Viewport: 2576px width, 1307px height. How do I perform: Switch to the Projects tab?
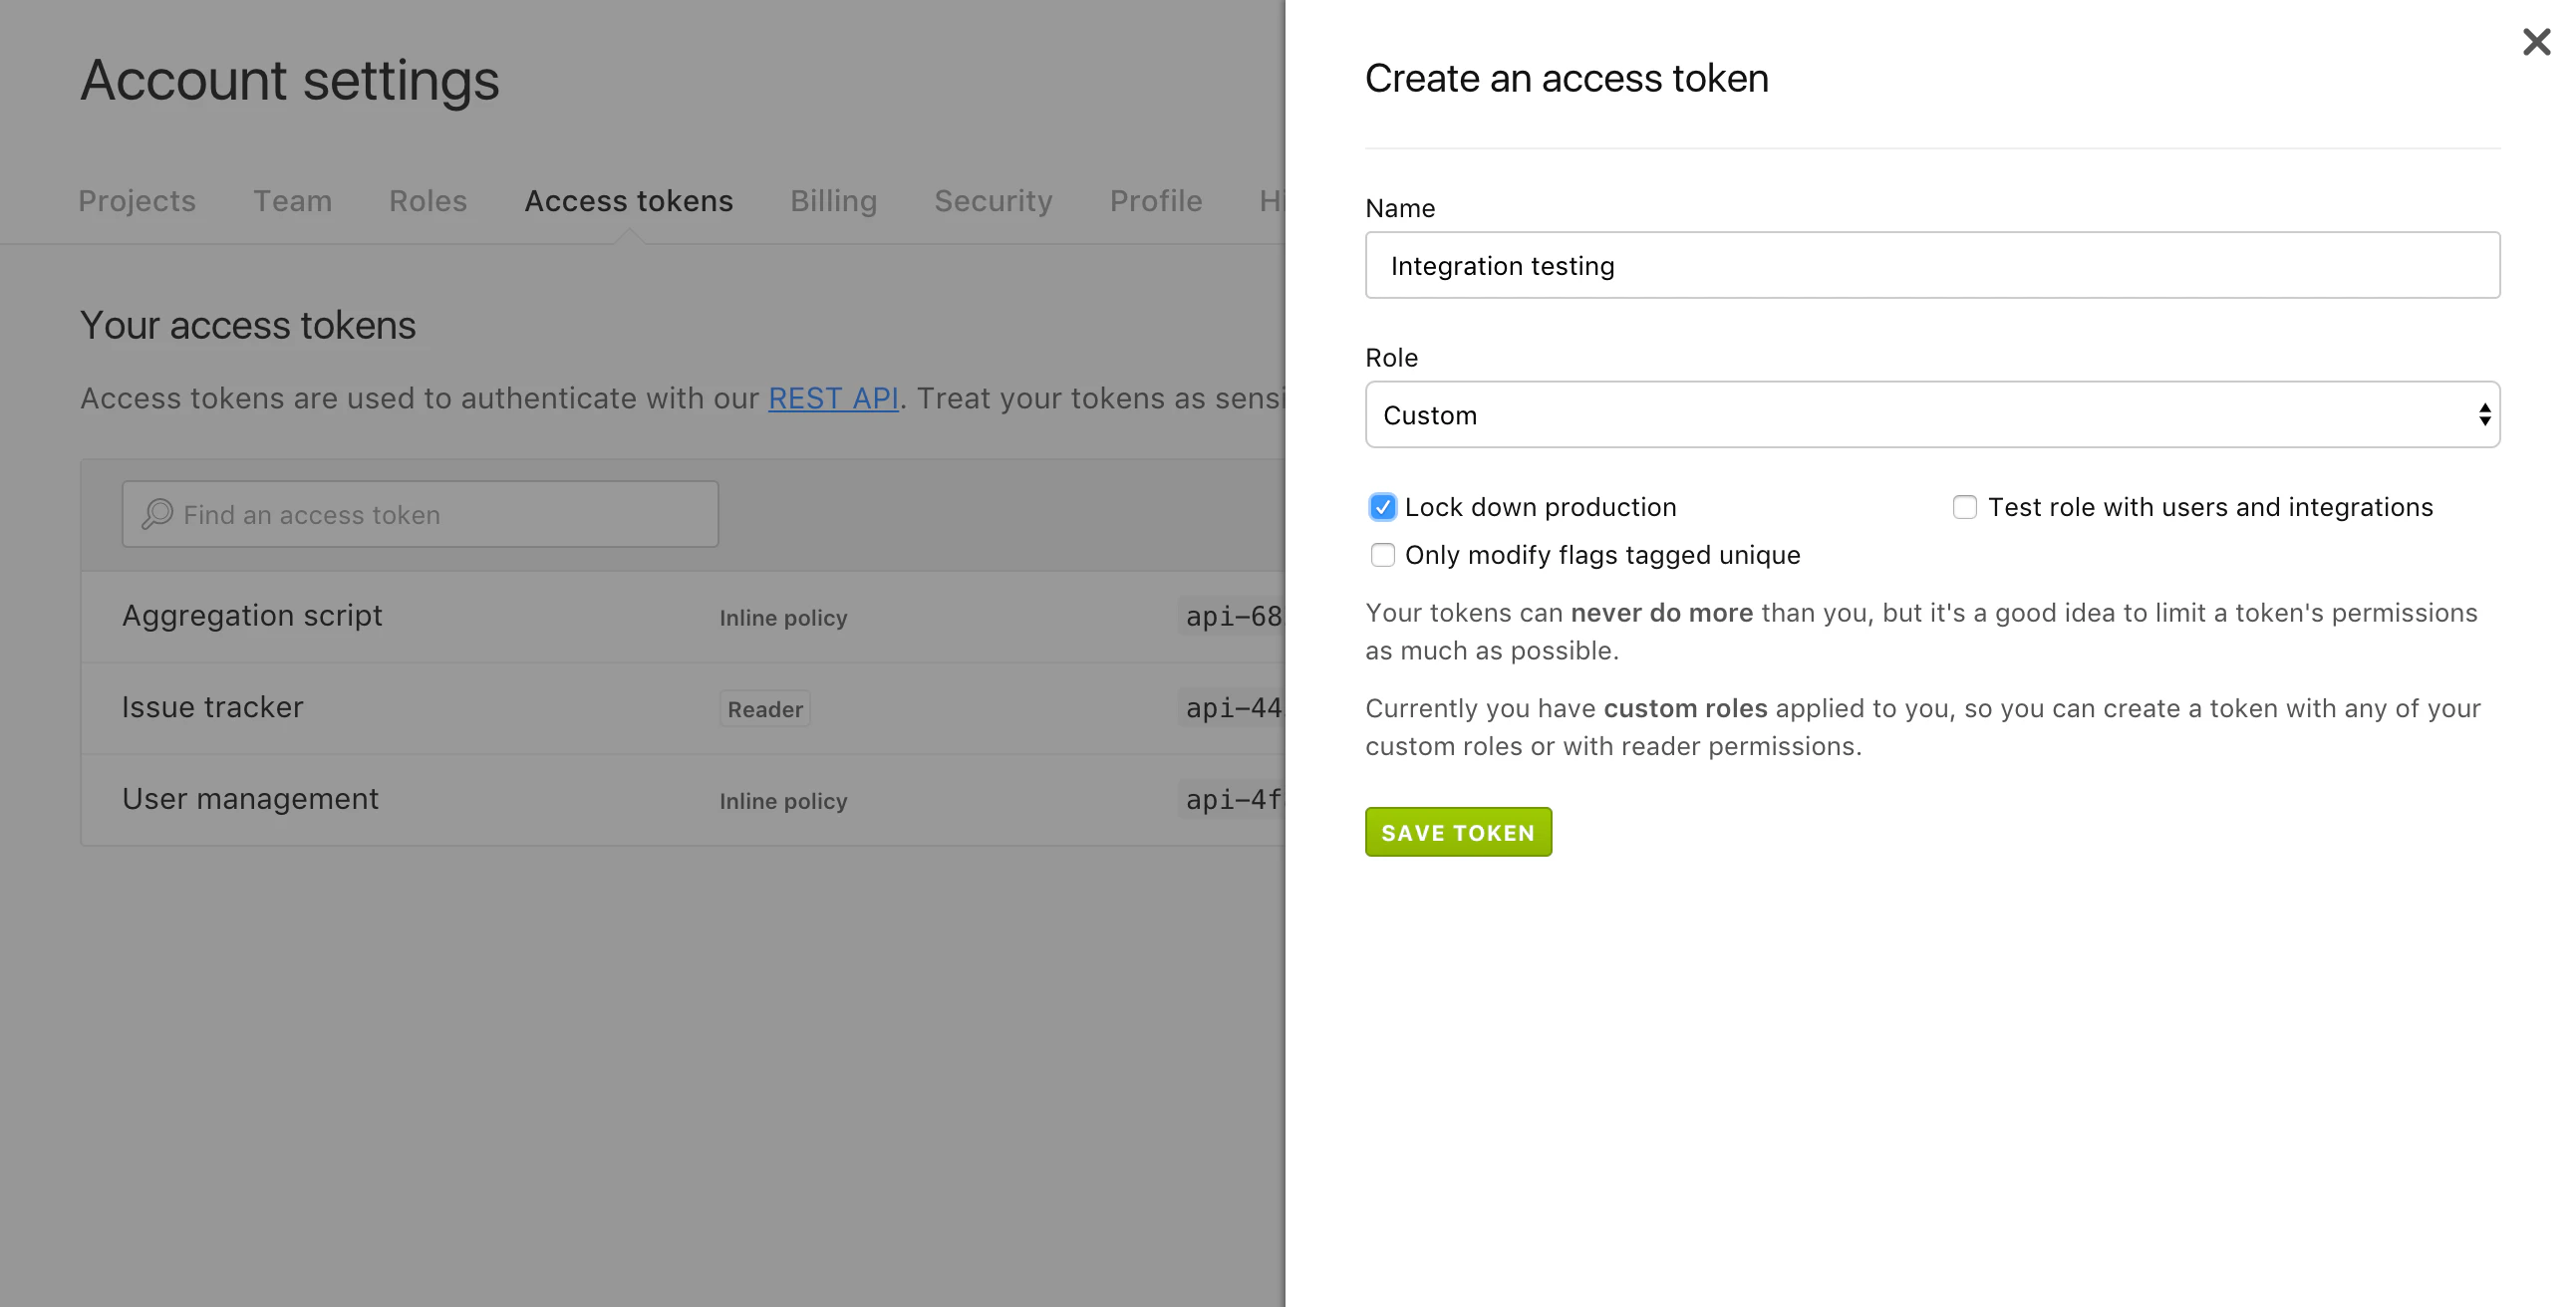pyautogui.click(x=137, y=201)
